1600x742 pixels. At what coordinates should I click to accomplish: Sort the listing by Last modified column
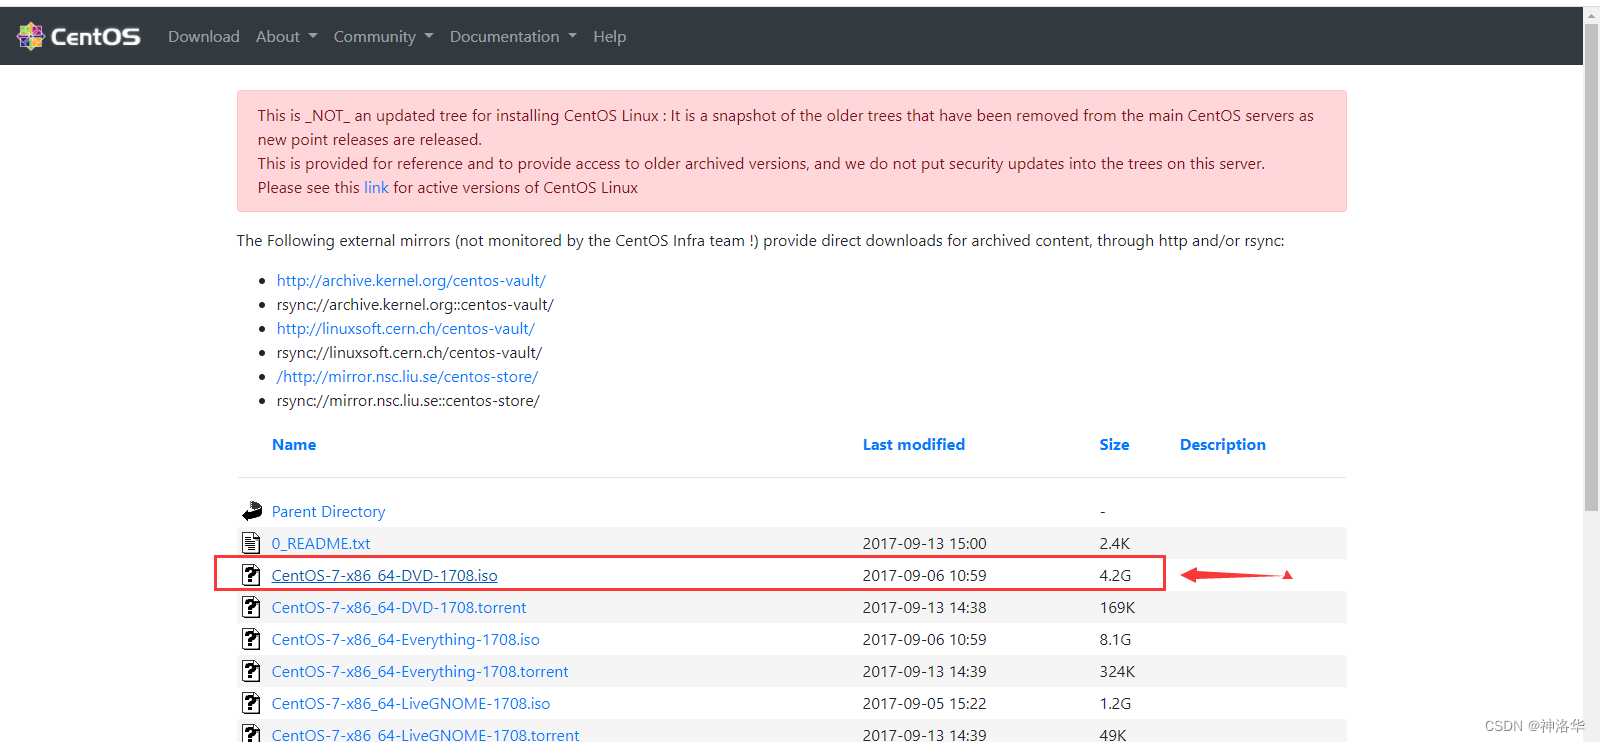914,444
